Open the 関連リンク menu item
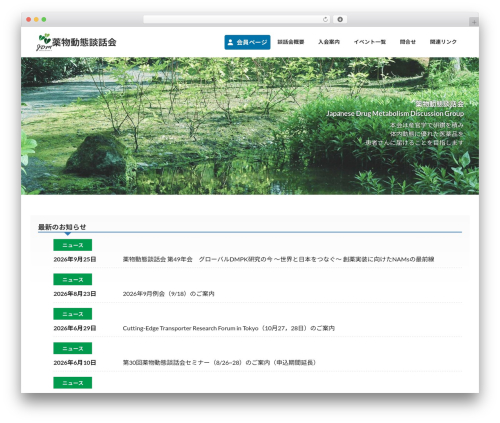Viewport: 500px width, 423px height. coord(443,42)
